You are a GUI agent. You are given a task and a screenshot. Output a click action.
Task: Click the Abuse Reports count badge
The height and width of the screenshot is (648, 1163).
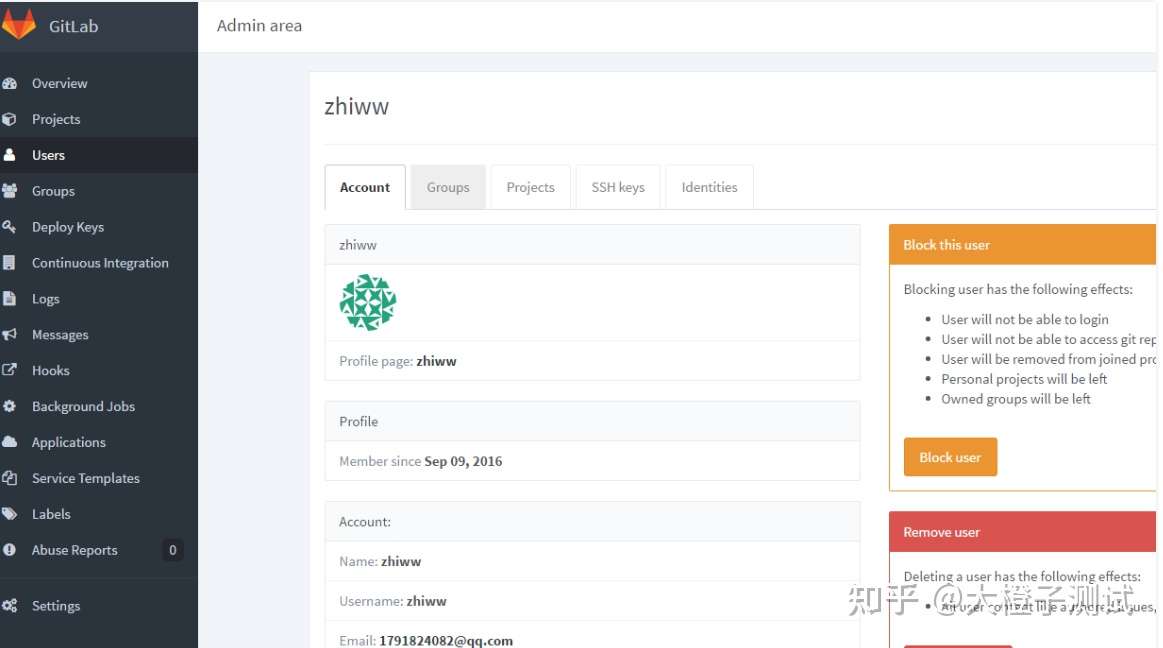click(x=173, y=550)
